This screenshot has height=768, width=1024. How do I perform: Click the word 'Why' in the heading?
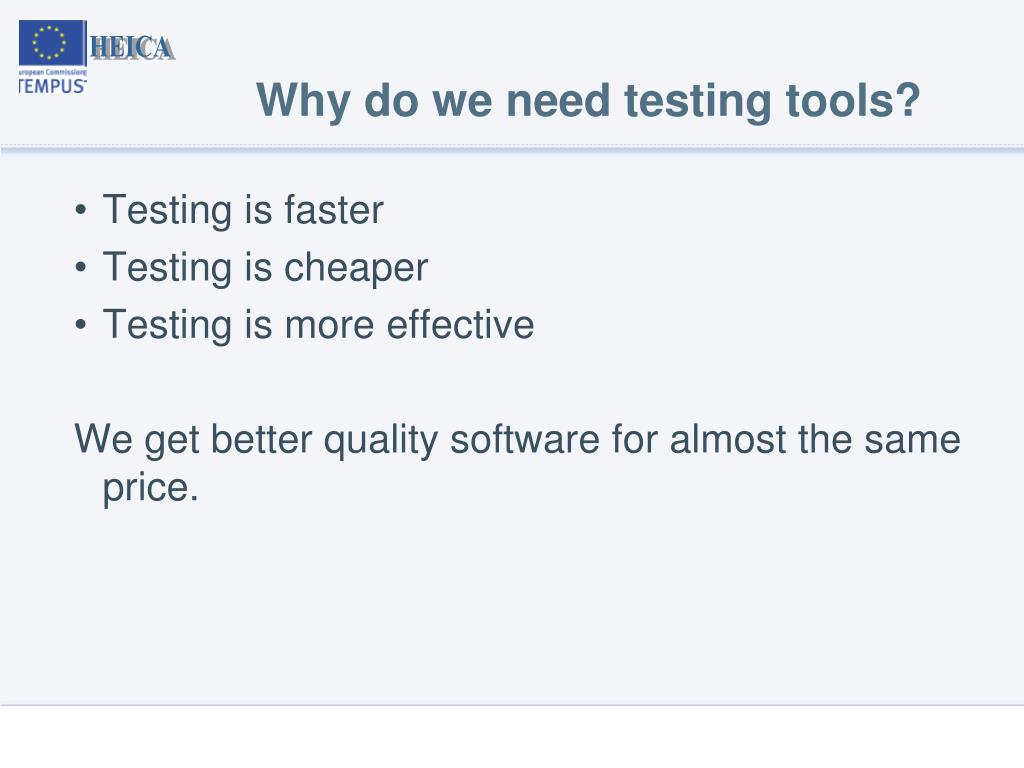(302, 102)
